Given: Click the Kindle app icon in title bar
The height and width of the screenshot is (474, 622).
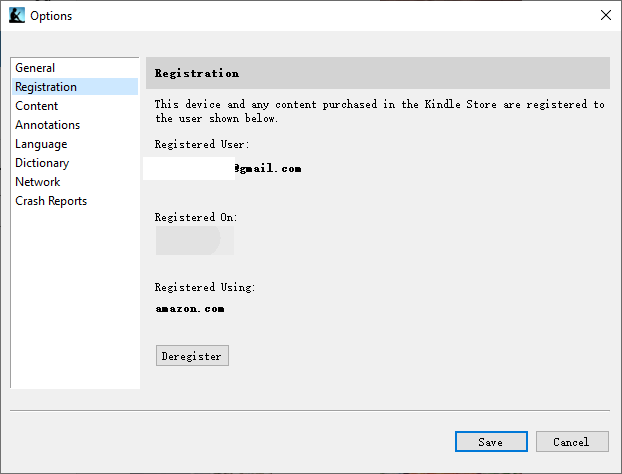Looking at the screenshot, I should [x=17, y=15].
